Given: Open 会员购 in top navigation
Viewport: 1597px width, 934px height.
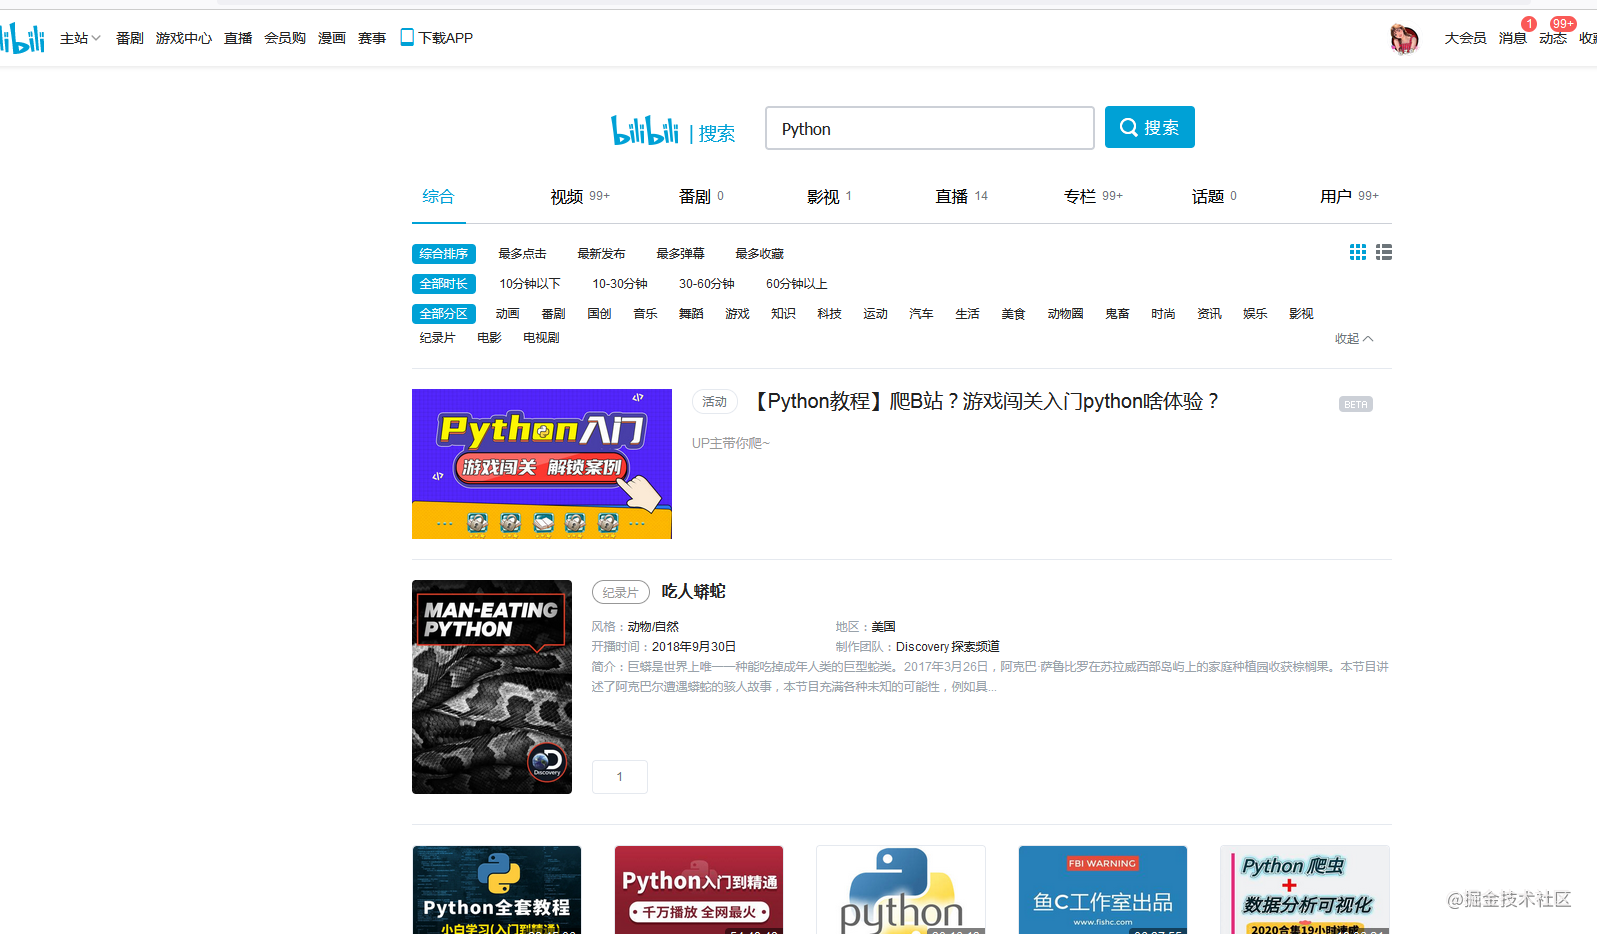Looking at the screenshot, I should [285, 38].
